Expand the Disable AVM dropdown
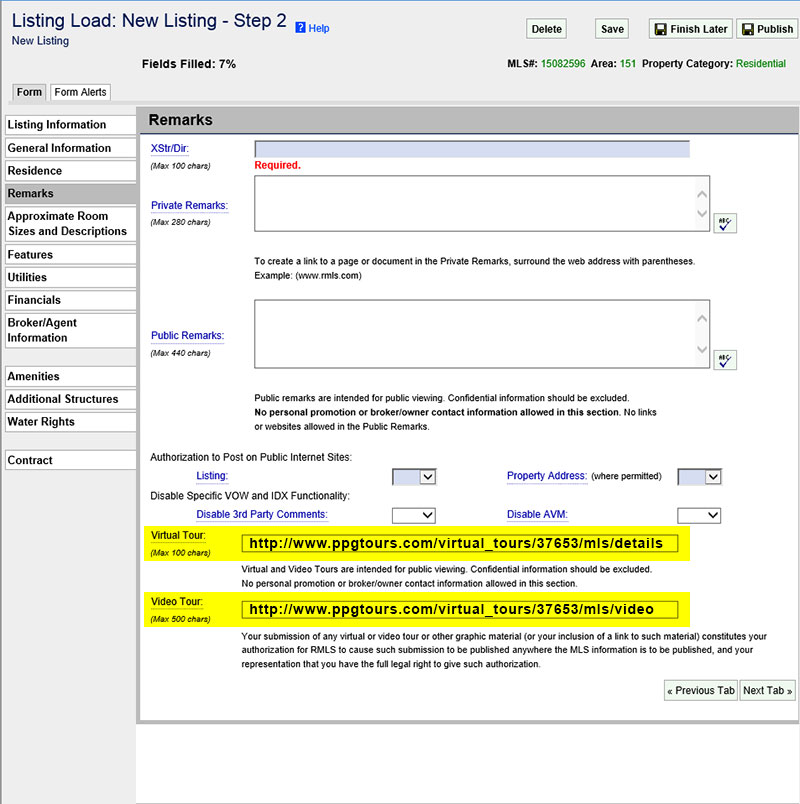 tap(699, 515)
